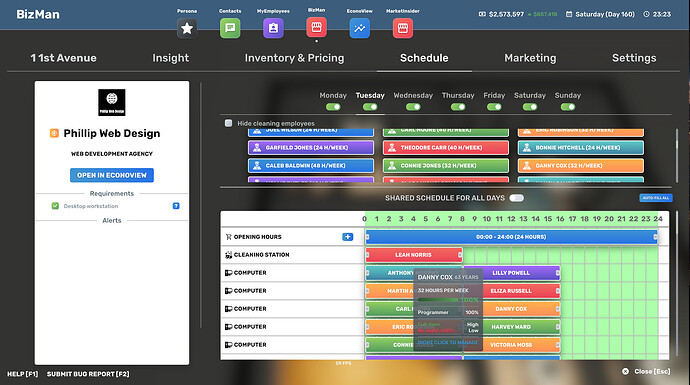
Task: Click the blue help icon beside Desktop workstation
Action: pyautogui.click(x=176, y=206)
